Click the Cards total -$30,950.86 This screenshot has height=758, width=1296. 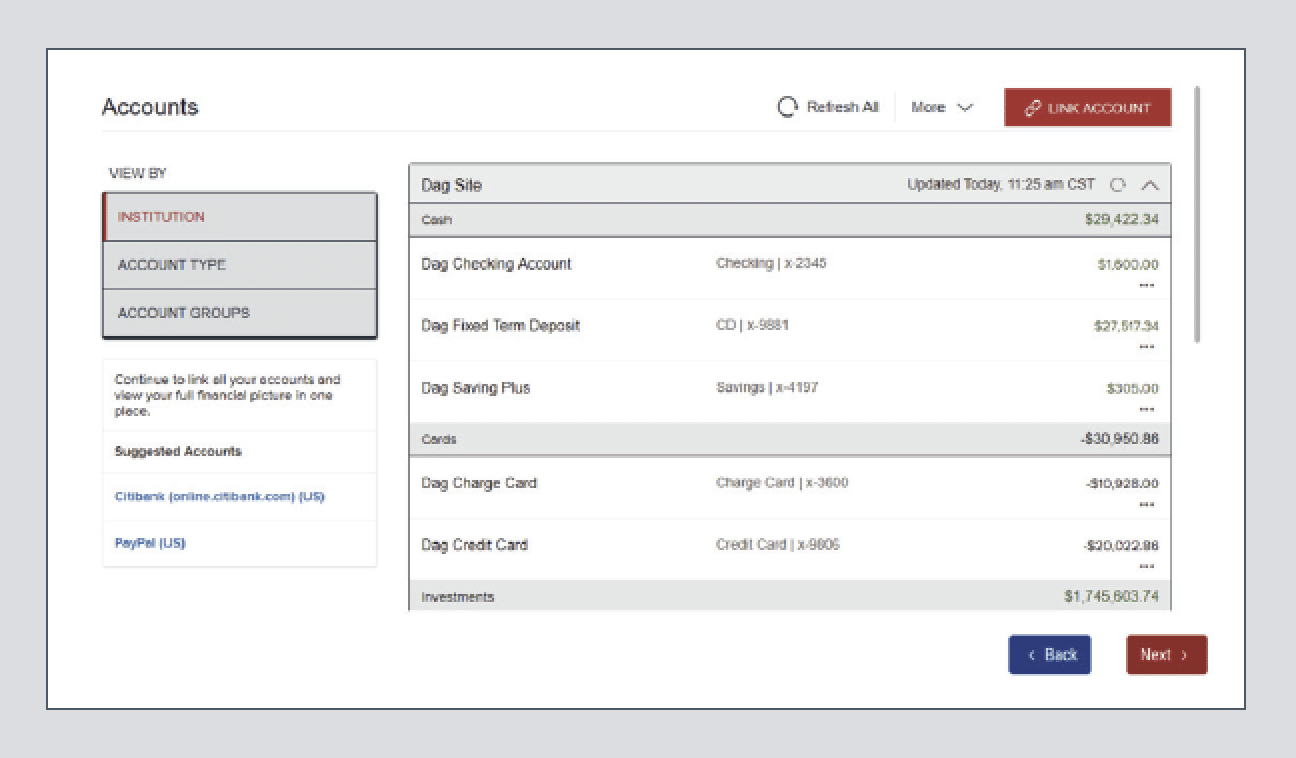(1118, 439)
